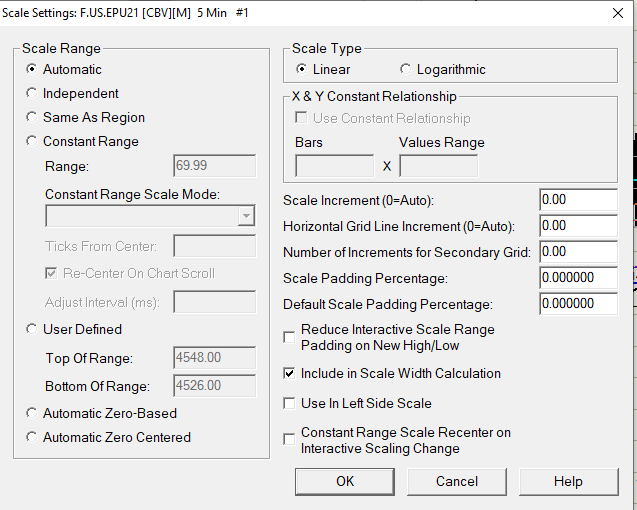
Task: Open Help for scale settings
Action: tap(567, 481)
